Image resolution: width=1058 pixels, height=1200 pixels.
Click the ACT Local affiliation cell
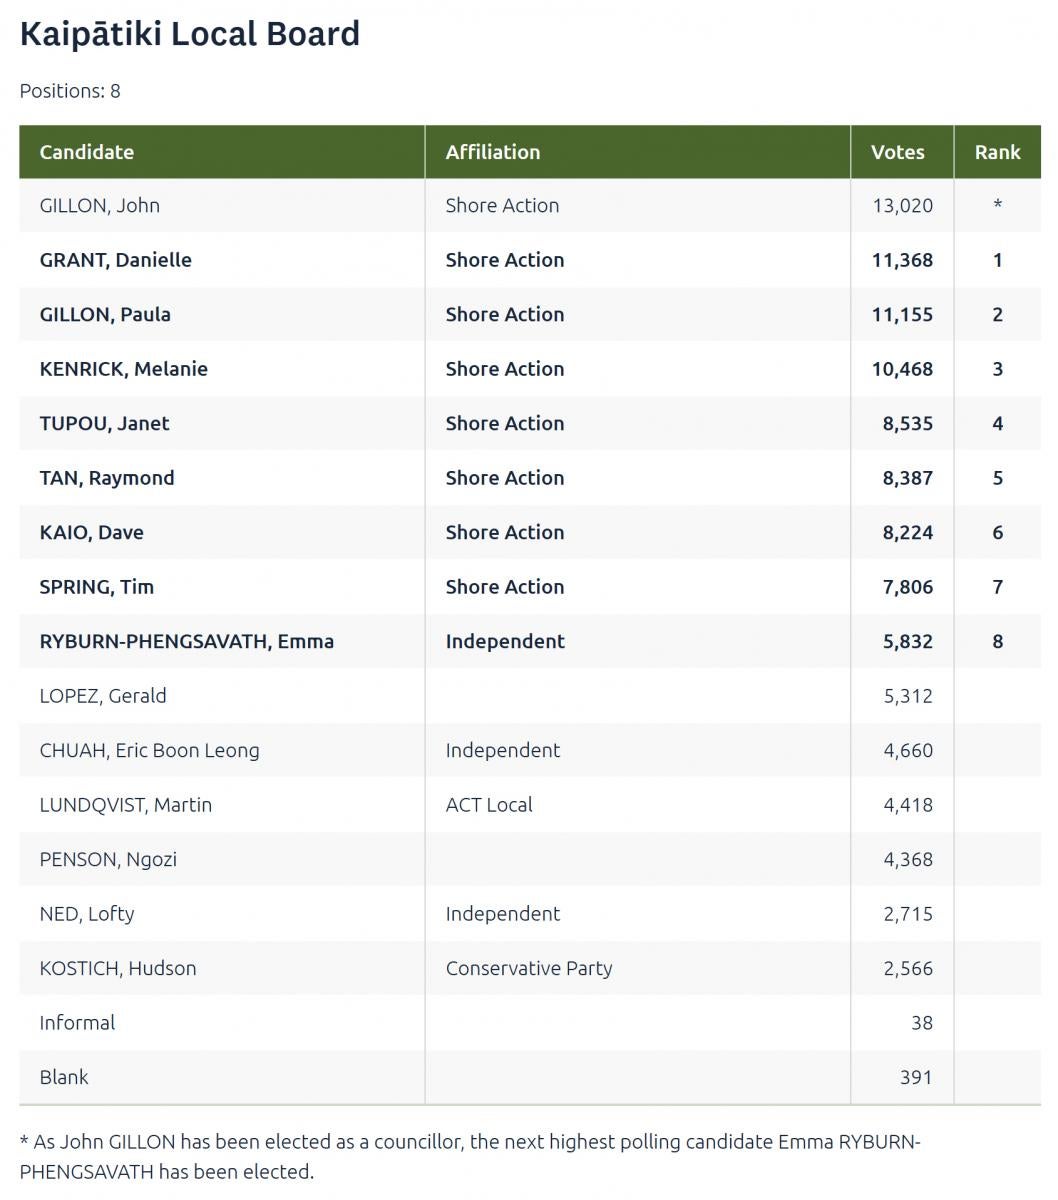pyautogui.click(x=488, y=805)
